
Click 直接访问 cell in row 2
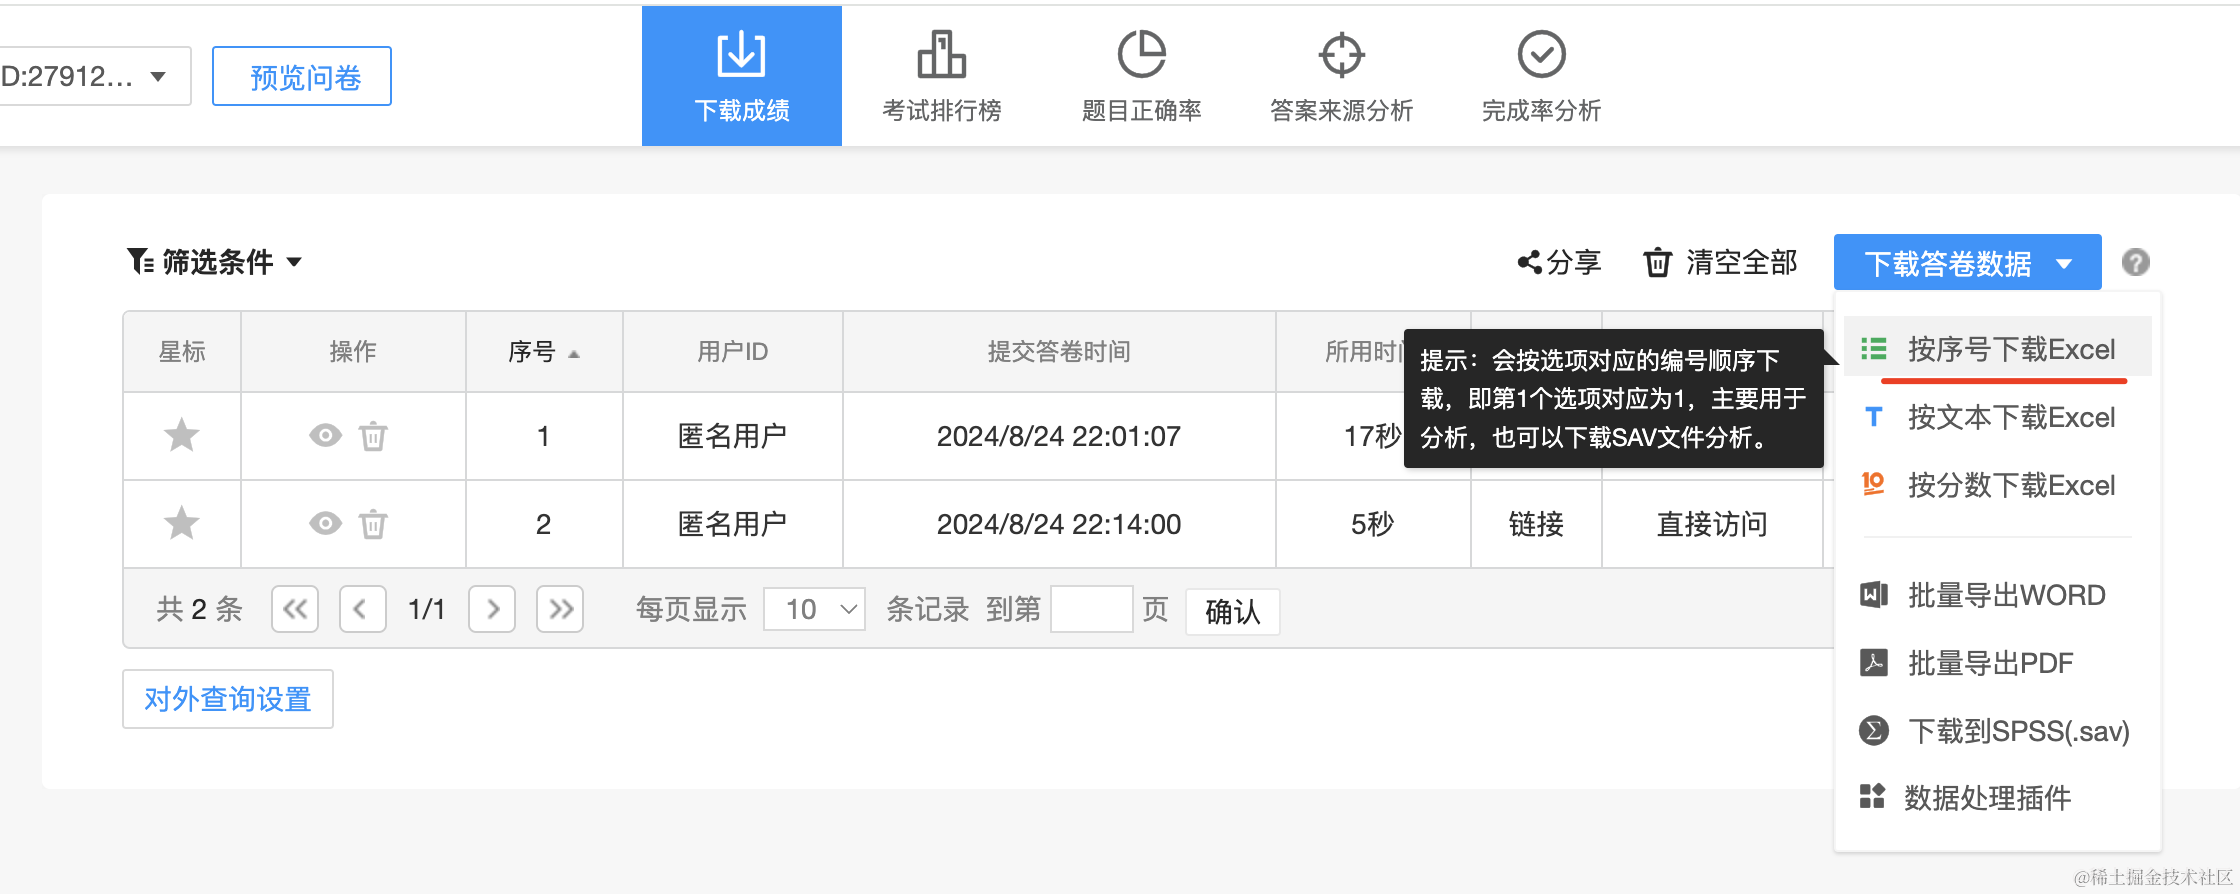1712,523
